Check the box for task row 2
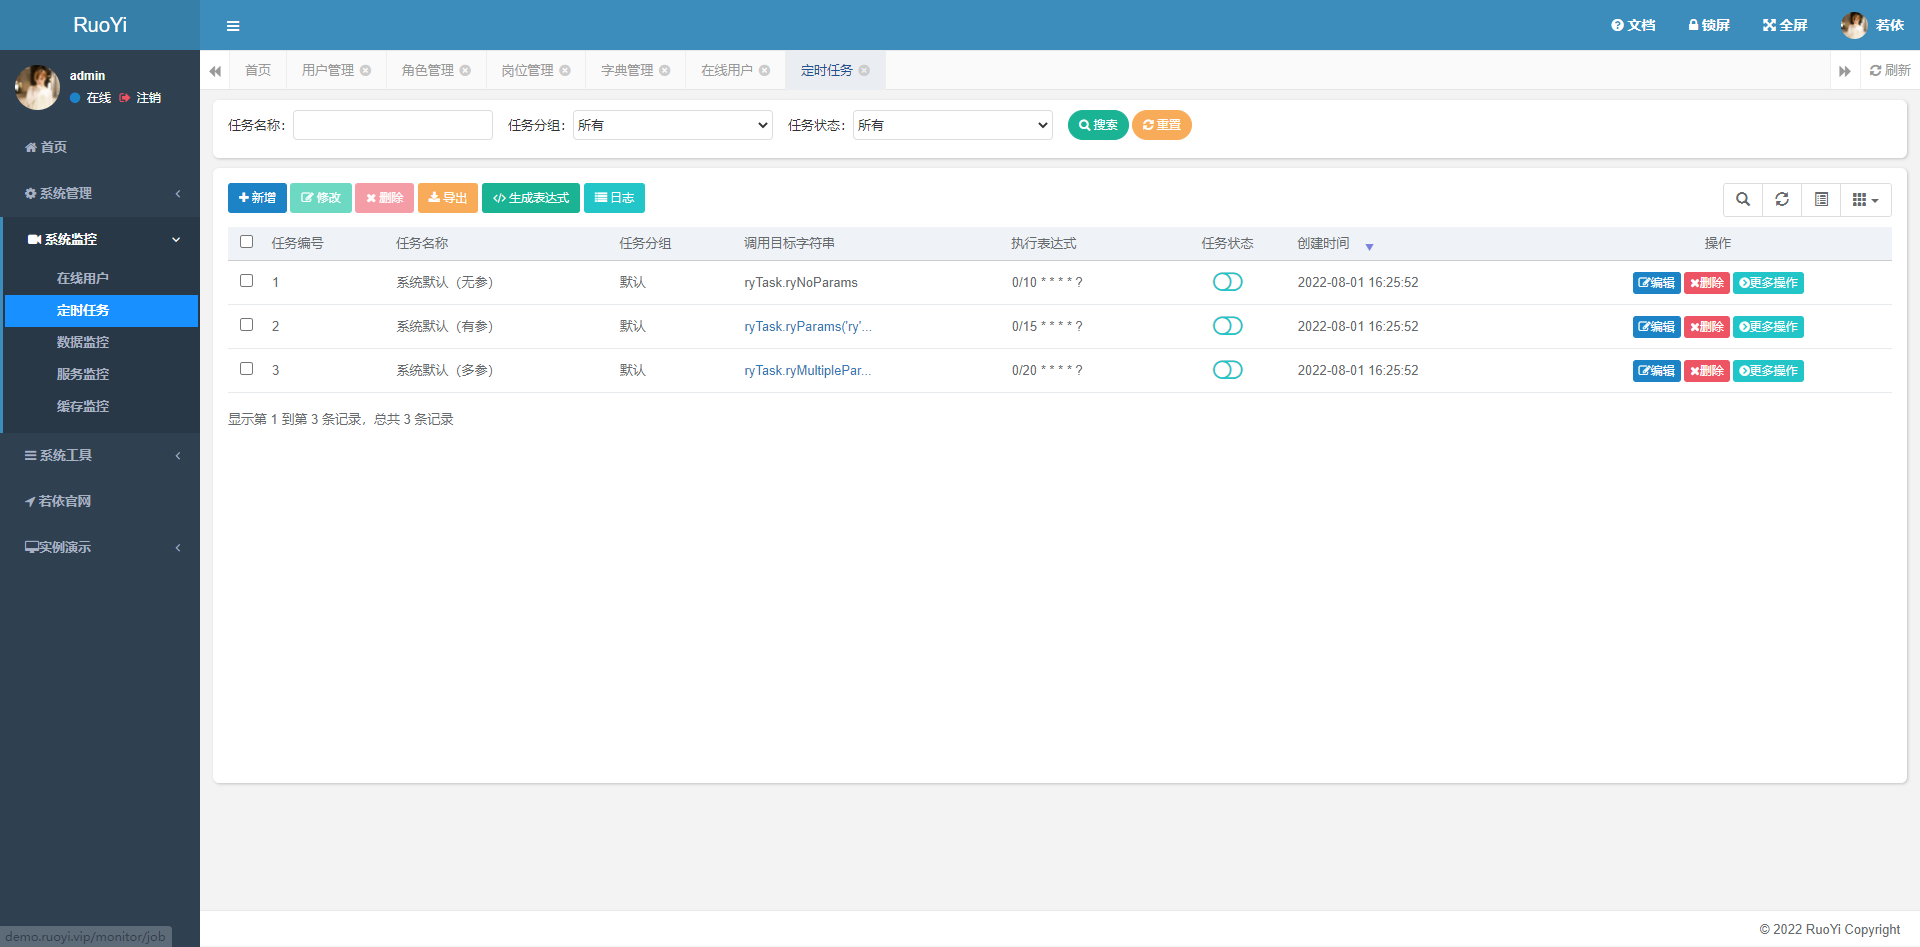 pyautogui.click(x=247, y=325)
